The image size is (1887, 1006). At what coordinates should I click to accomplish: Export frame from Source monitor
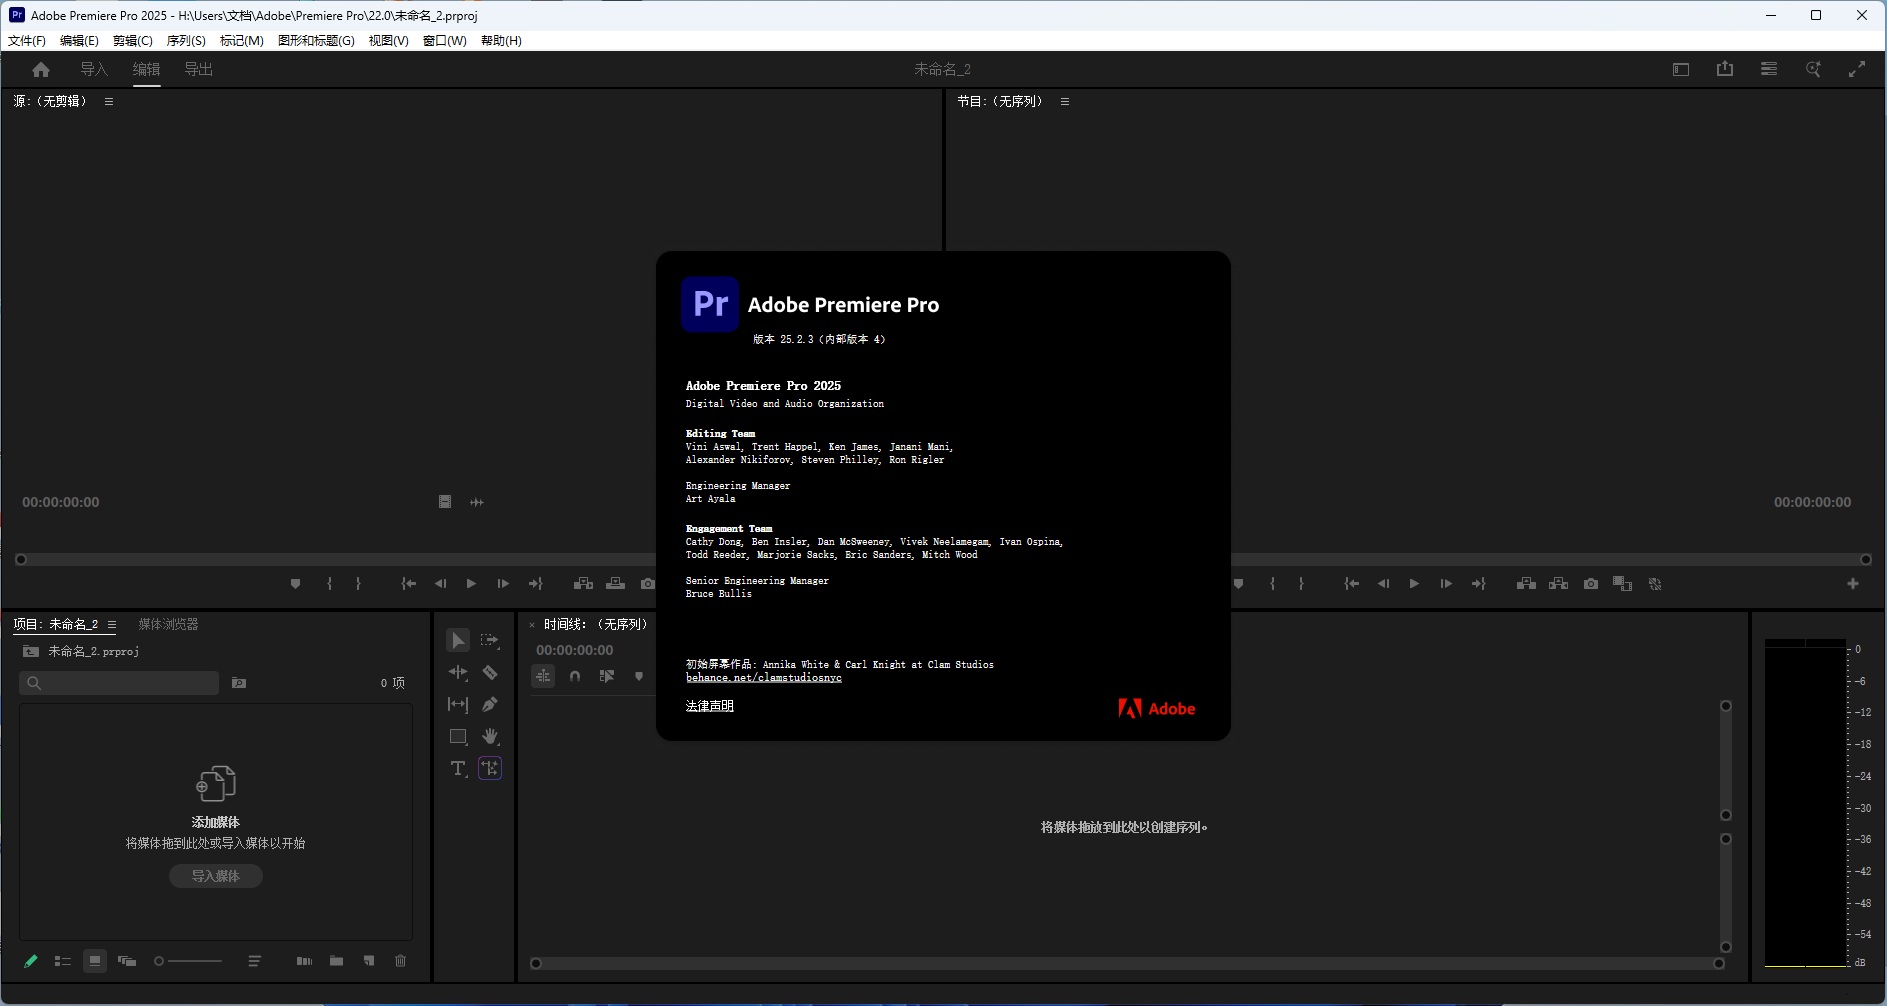[648, 584]
